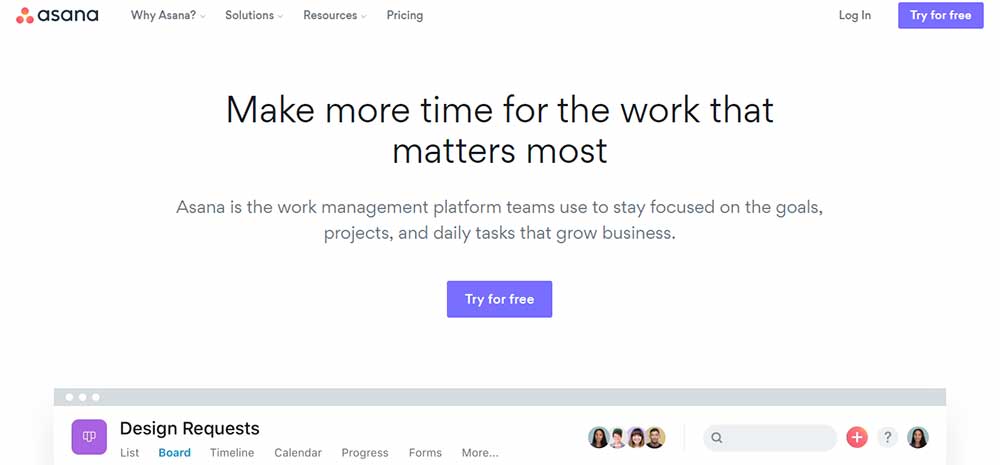Click the search magnifier icon

coord(717,438)
